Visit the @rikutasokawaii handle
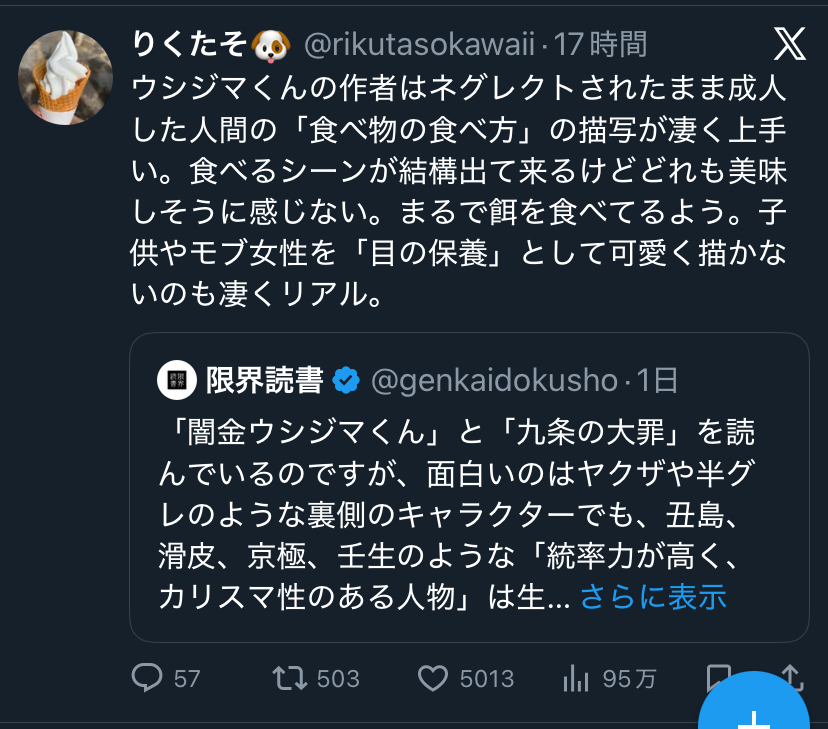Image resolution: width=828 pixels, height=729 pixels. [x=419, y=44]
